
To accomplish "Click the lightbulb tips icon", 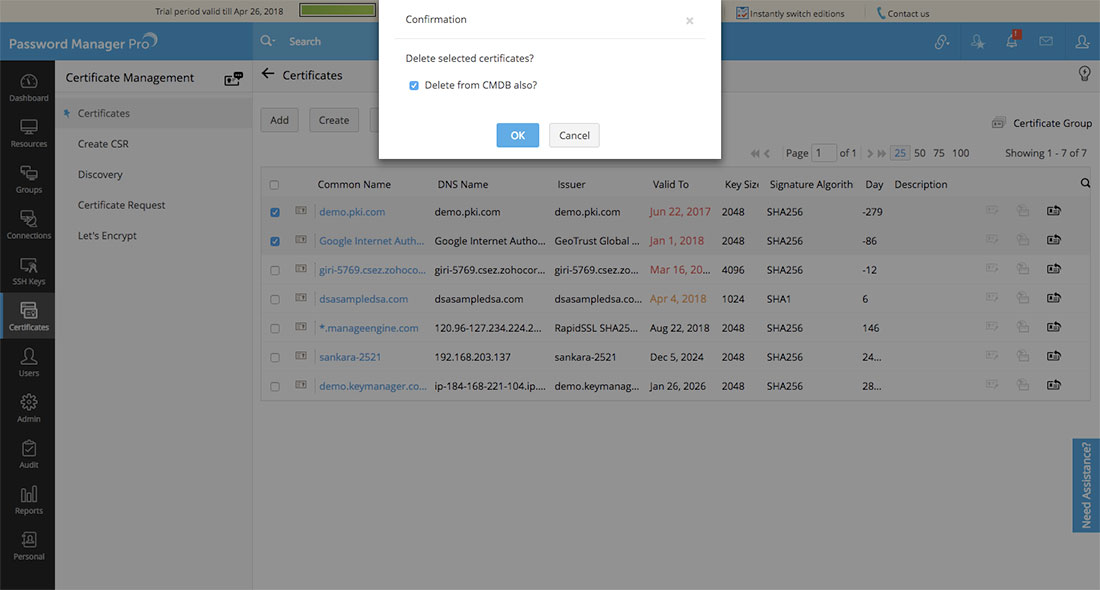I will [1085, 74].
